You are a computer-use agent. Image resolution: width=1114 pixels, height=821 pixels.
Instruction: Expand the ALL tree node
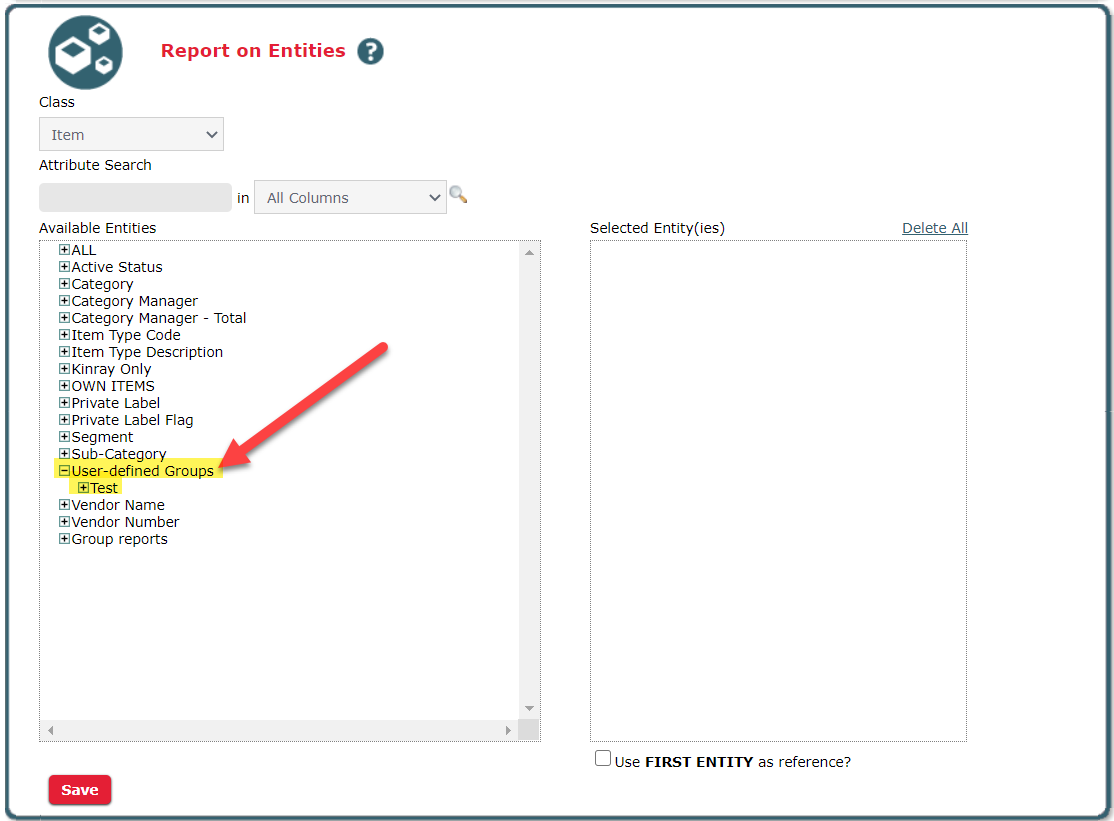(x=65, y=250)
